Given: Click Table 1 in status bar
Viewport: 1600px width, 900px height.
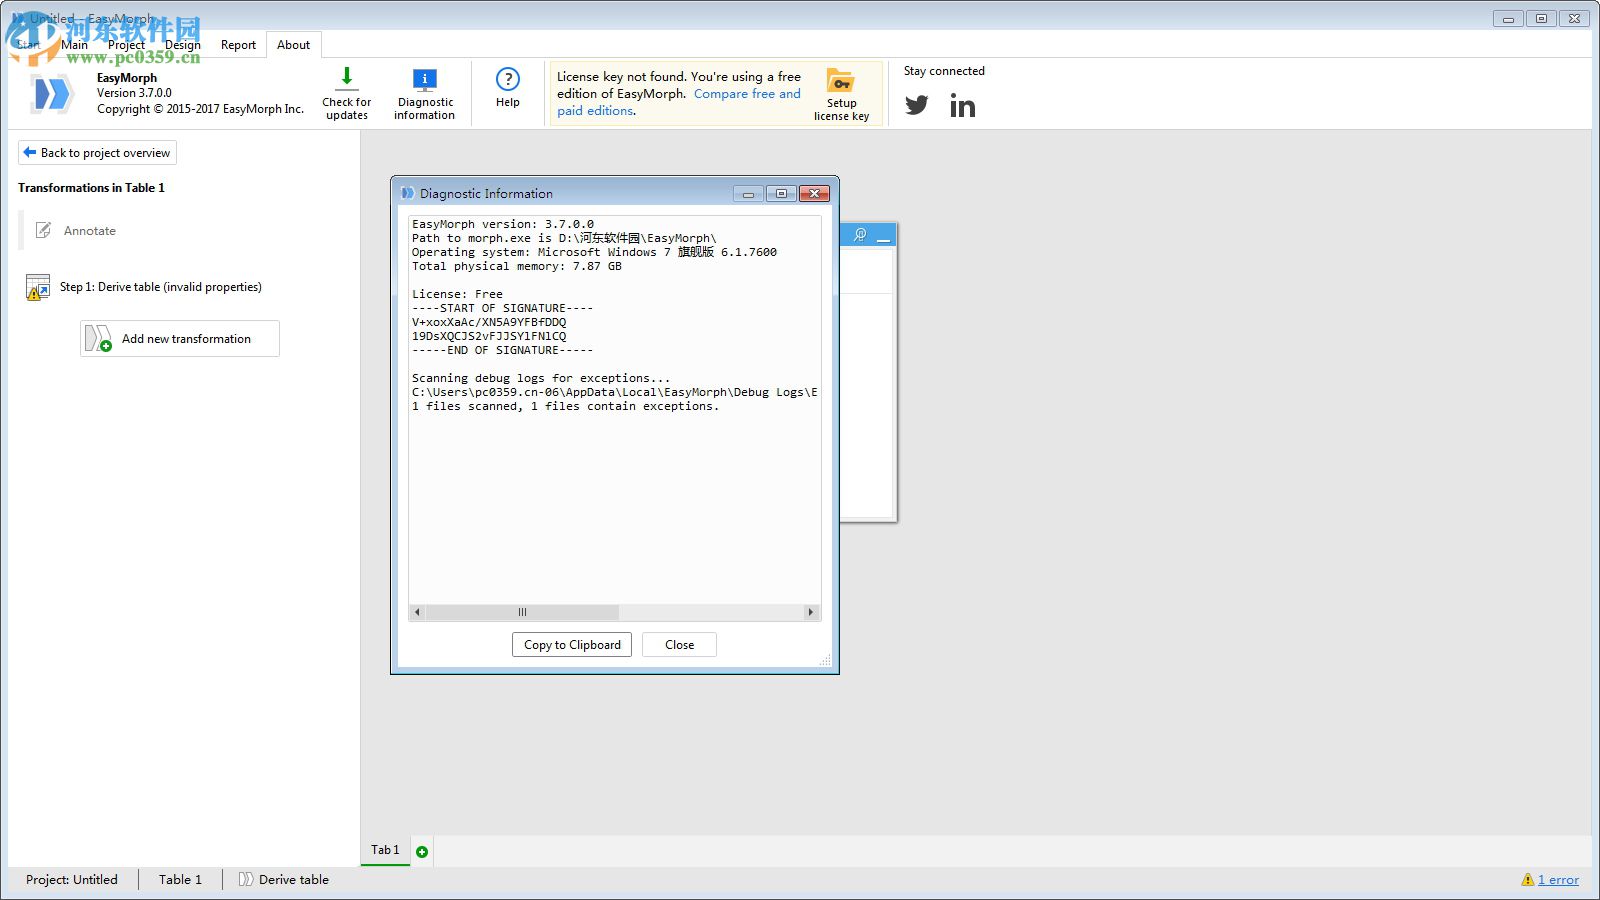Looking at the screenshot, I should pos(180,880).
